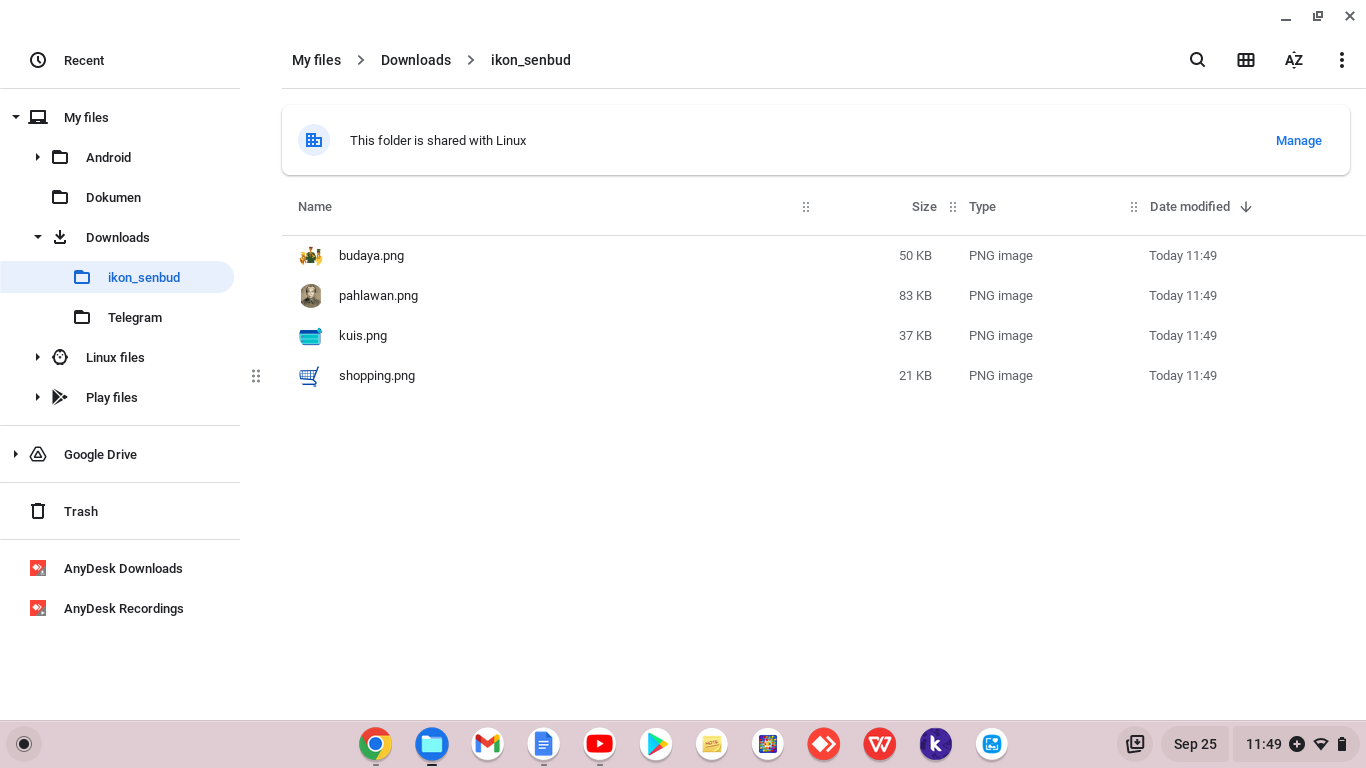The image size is (1366, 768).
Task: Start AnyDesk from the shelf
Action: 823,744
